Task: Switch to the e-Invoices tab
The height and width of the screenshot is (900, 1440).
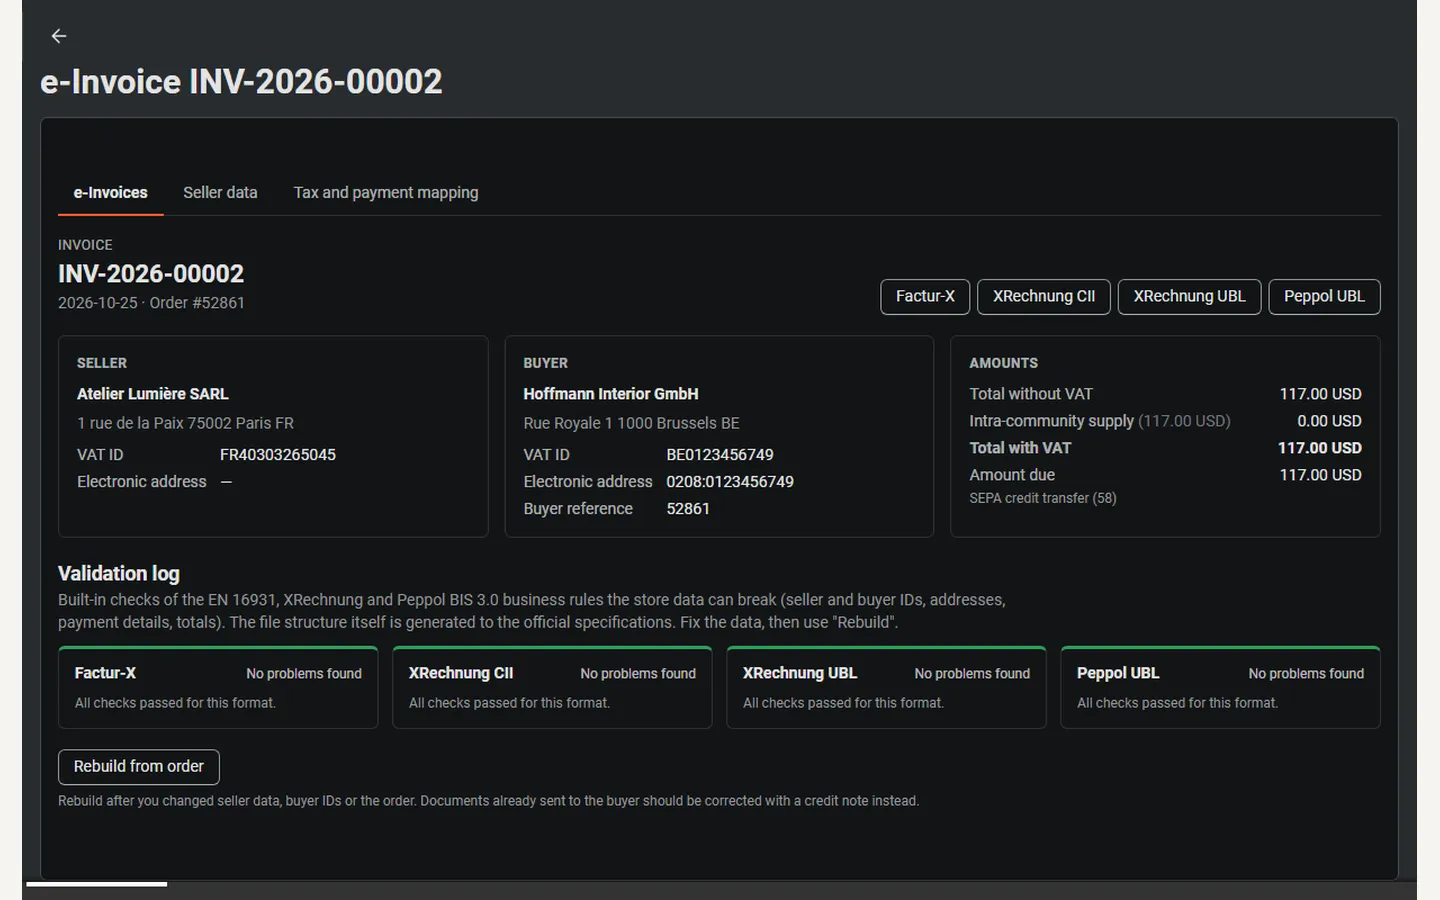Action: (110, 192)
